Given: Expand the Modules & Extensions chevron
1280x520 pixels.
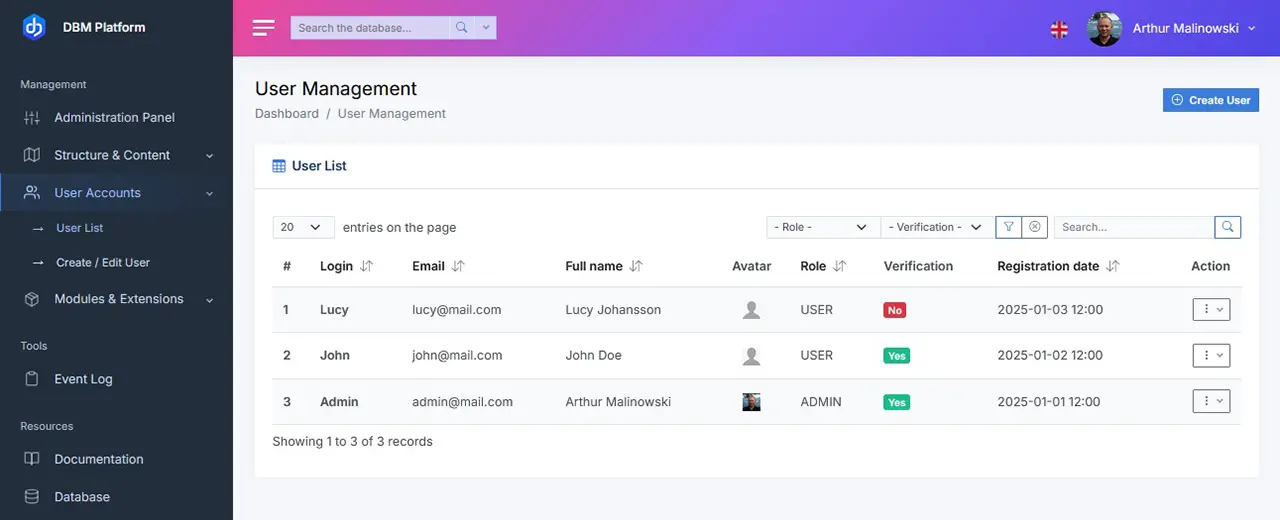Looking at the screenshot, I should tap(210, 300).
